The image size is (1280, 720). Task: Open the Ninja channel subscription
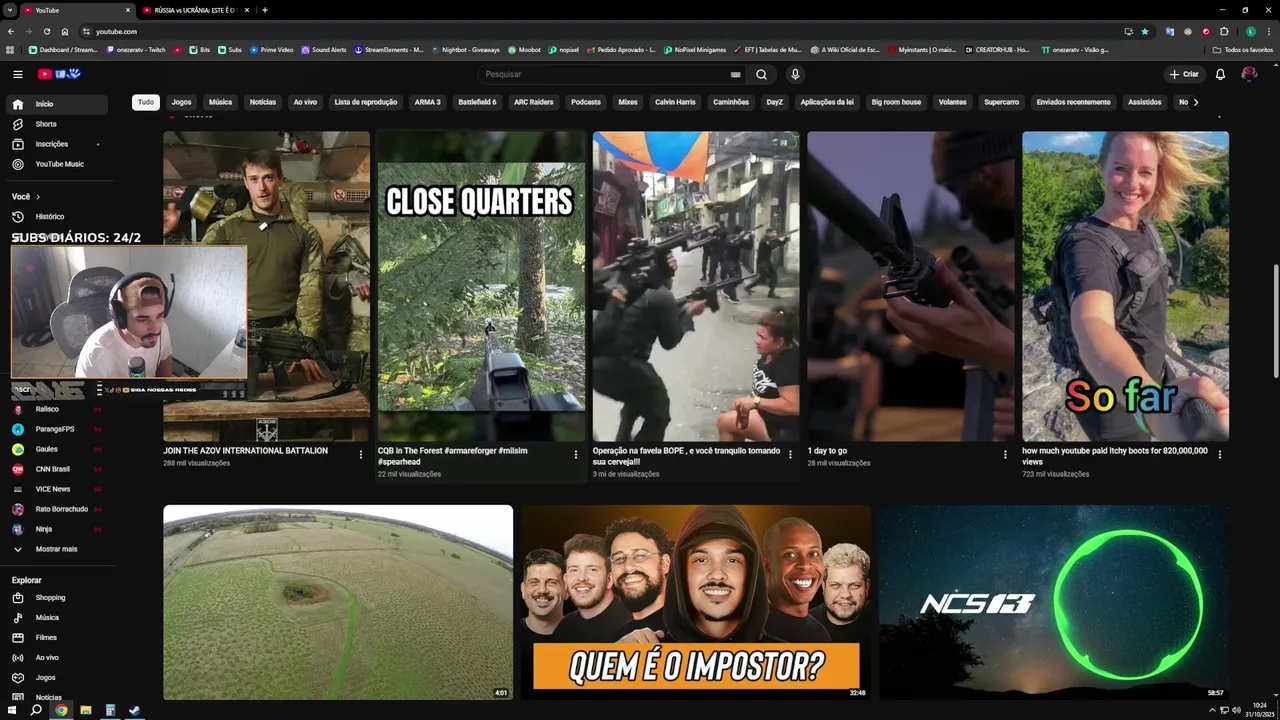(56, 529)
